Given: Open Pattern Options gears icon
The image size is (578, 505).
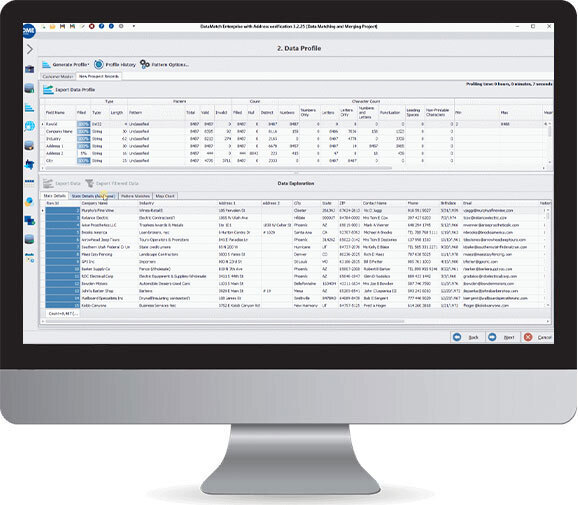Looking at the screenshot, I should (x=144, y=65).
